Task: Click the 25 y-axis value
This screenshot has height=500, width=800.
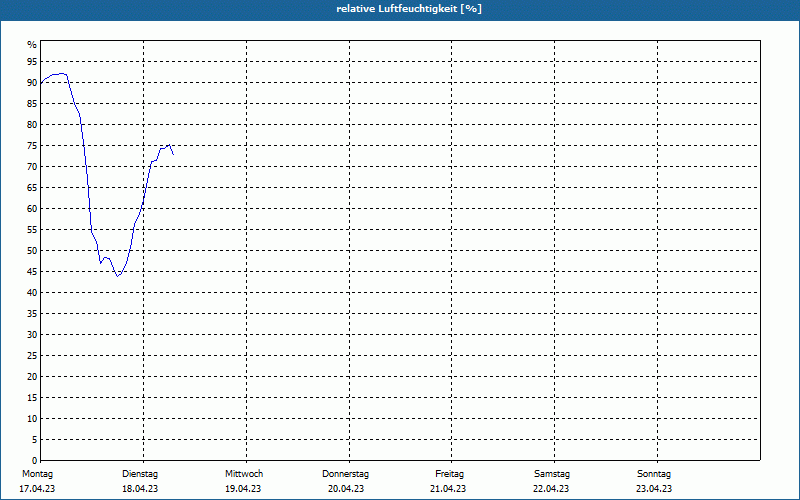Action: coord(32,356)
